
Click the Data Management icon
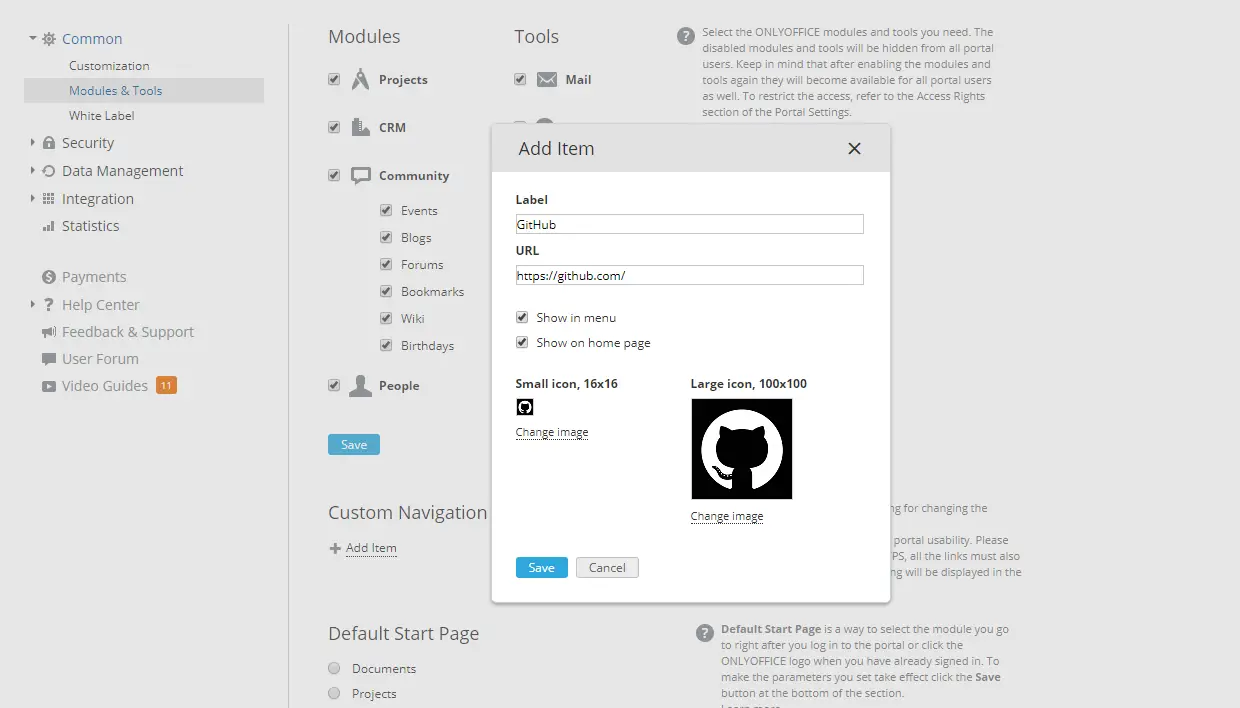48,171
